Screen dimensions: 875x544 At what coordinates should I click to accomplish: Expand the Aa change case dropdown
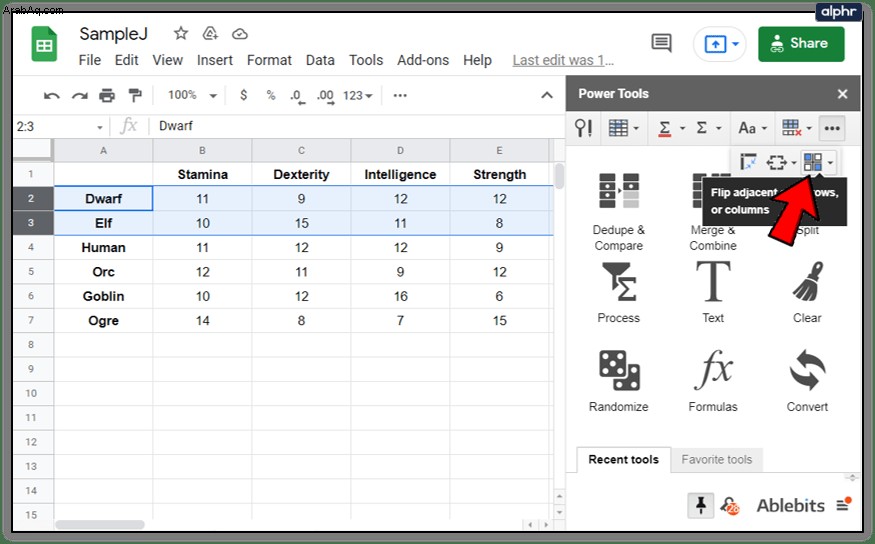coord(764,128)
